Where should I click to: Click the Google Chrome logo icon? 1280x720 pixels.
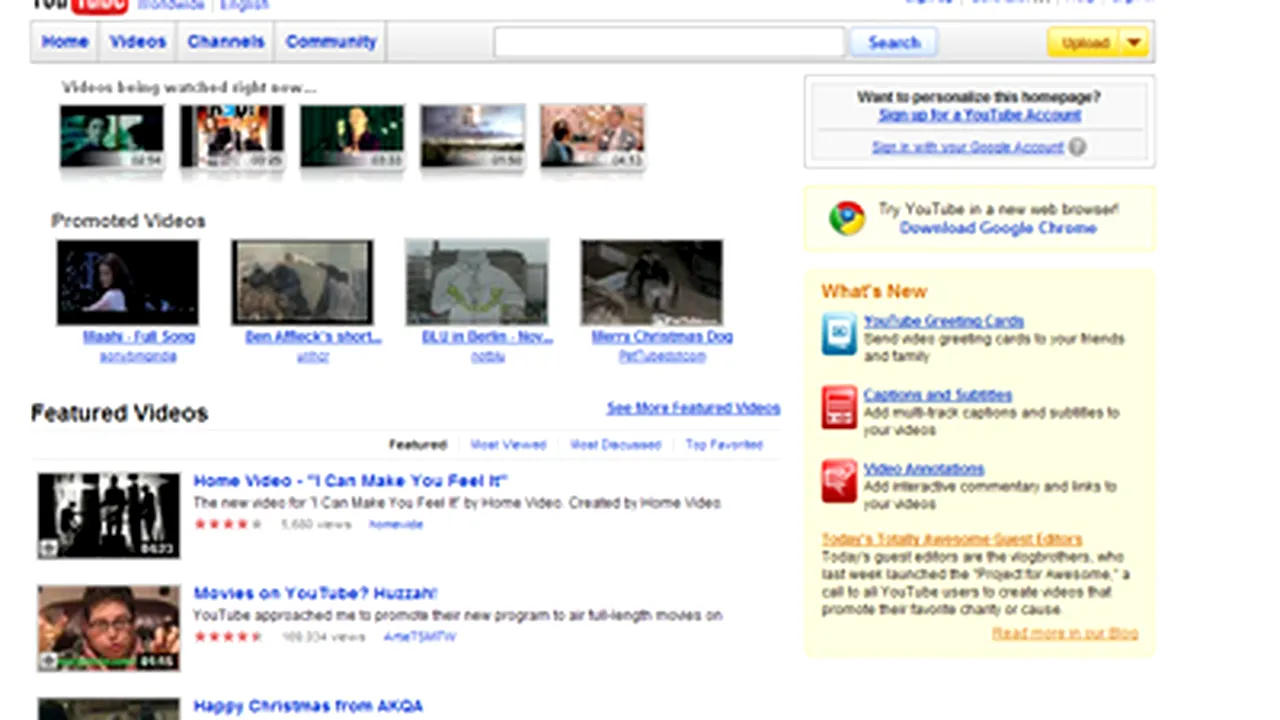(847, 218)
